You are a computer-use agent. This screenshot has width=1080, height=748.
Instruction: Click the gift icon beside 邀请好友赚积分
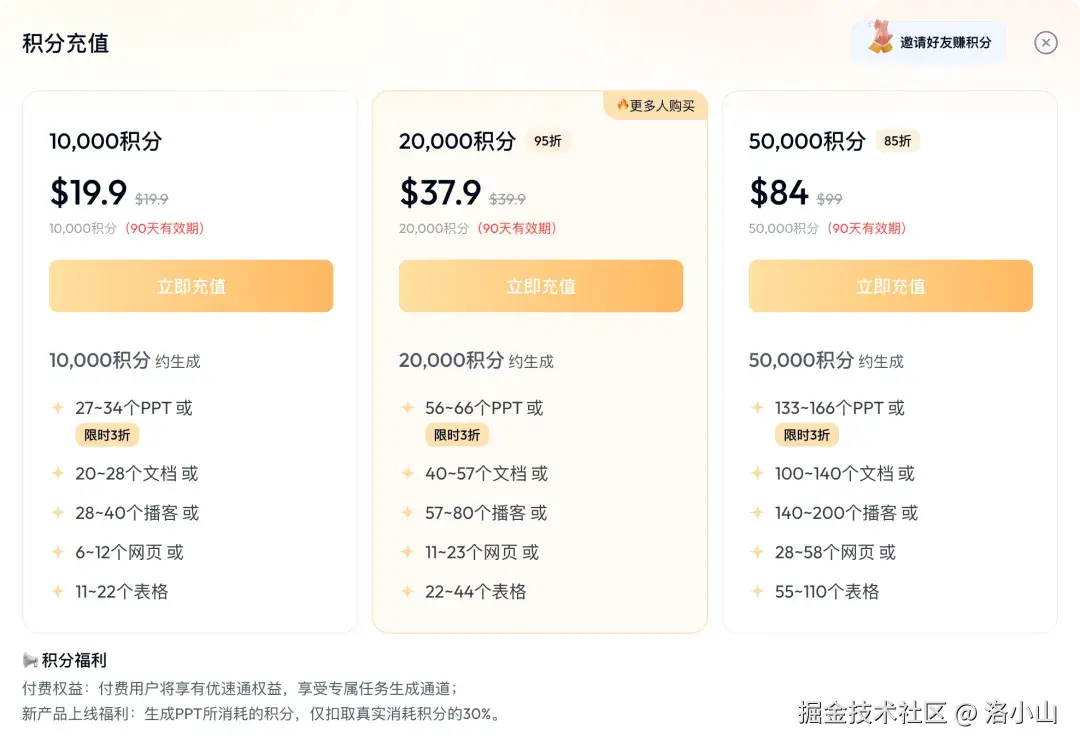[x=880, y=39]
